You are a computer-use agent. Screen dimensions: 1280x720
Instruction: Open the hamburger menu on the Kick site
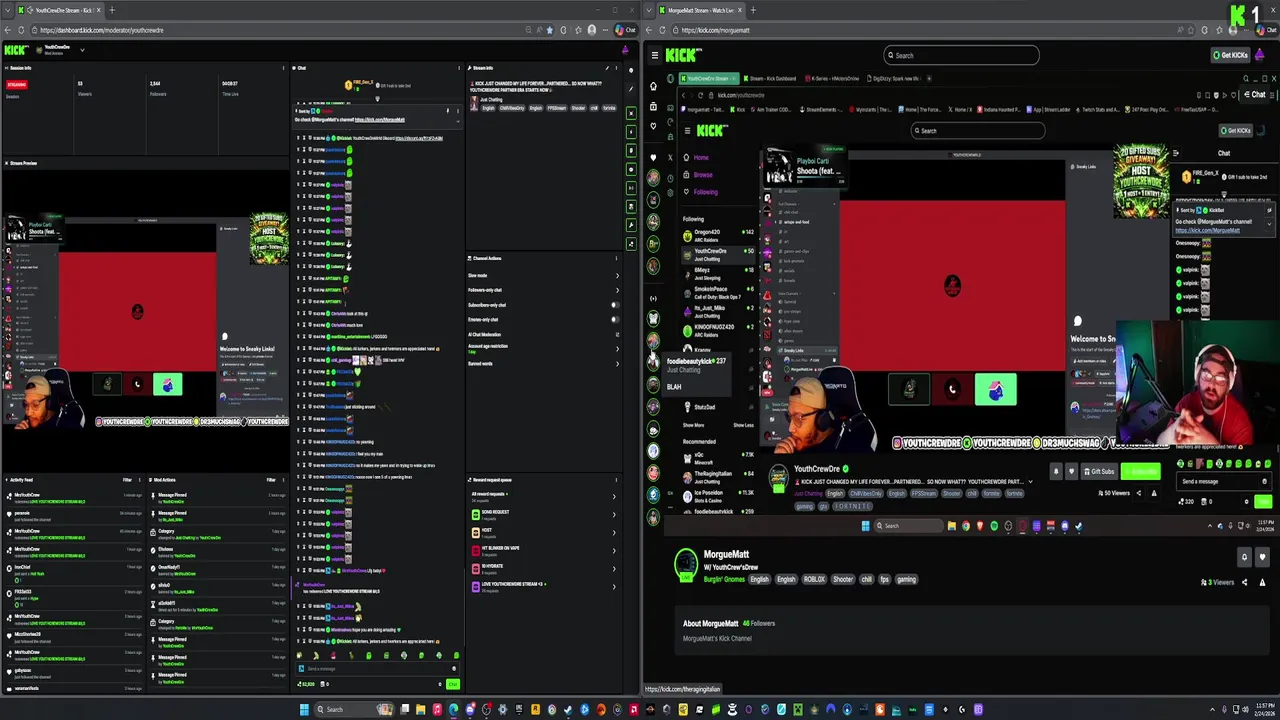pyautogui.click(x=654, y=55)
